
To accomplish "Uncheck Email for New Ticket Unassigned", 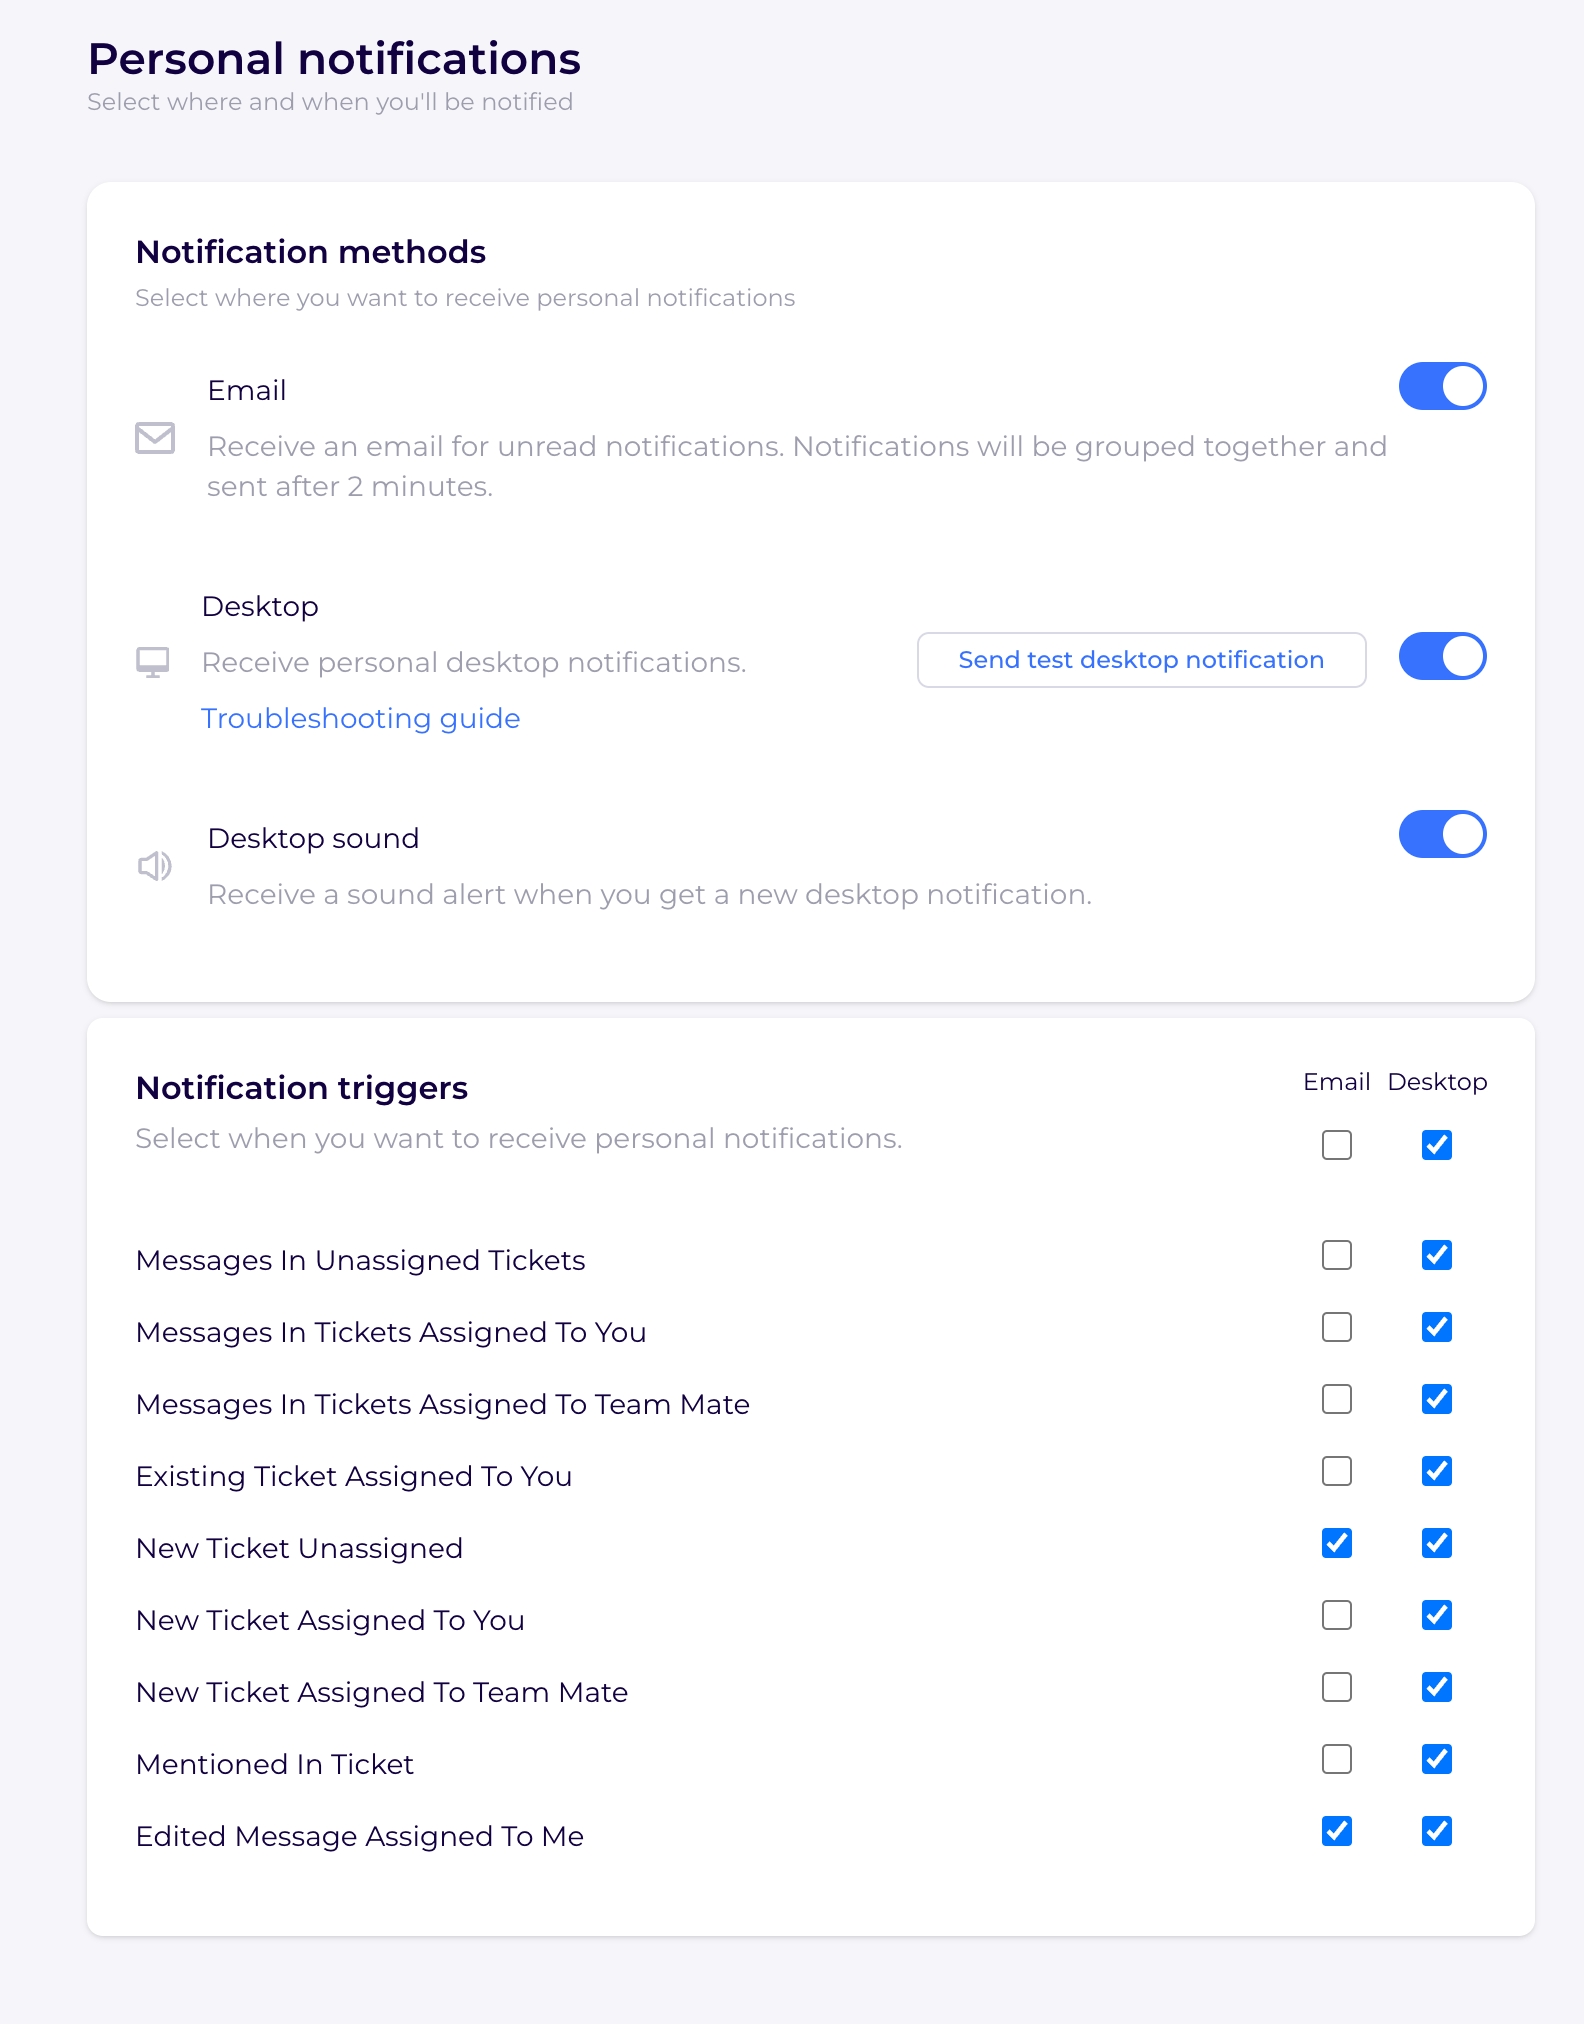I will click(1336, 1543).
